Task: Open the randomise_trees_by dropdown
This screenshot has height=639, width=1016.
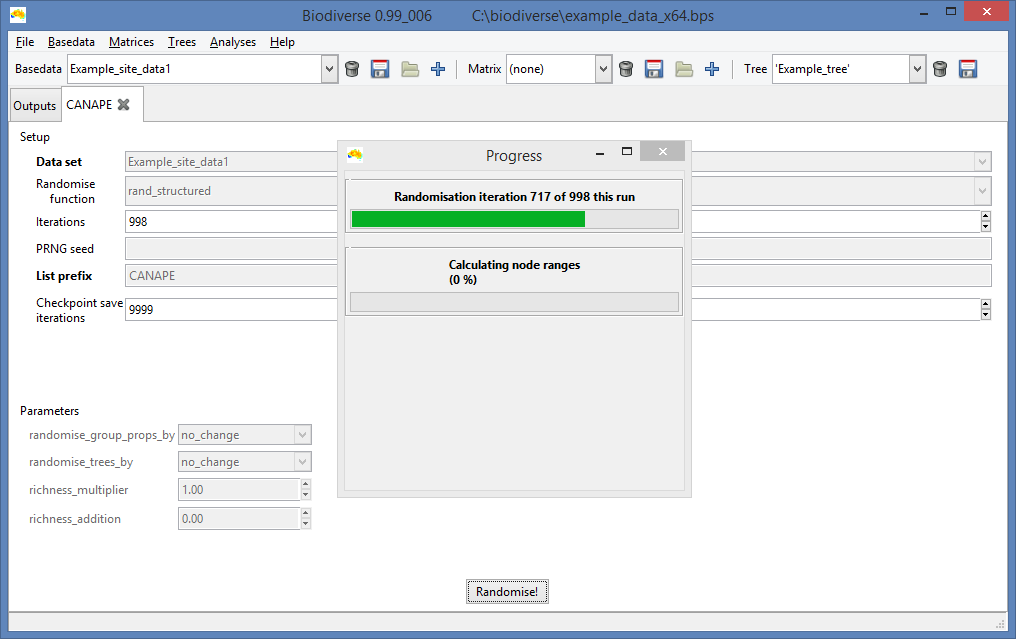Action: pyautogui.click(x=302, y=462)
